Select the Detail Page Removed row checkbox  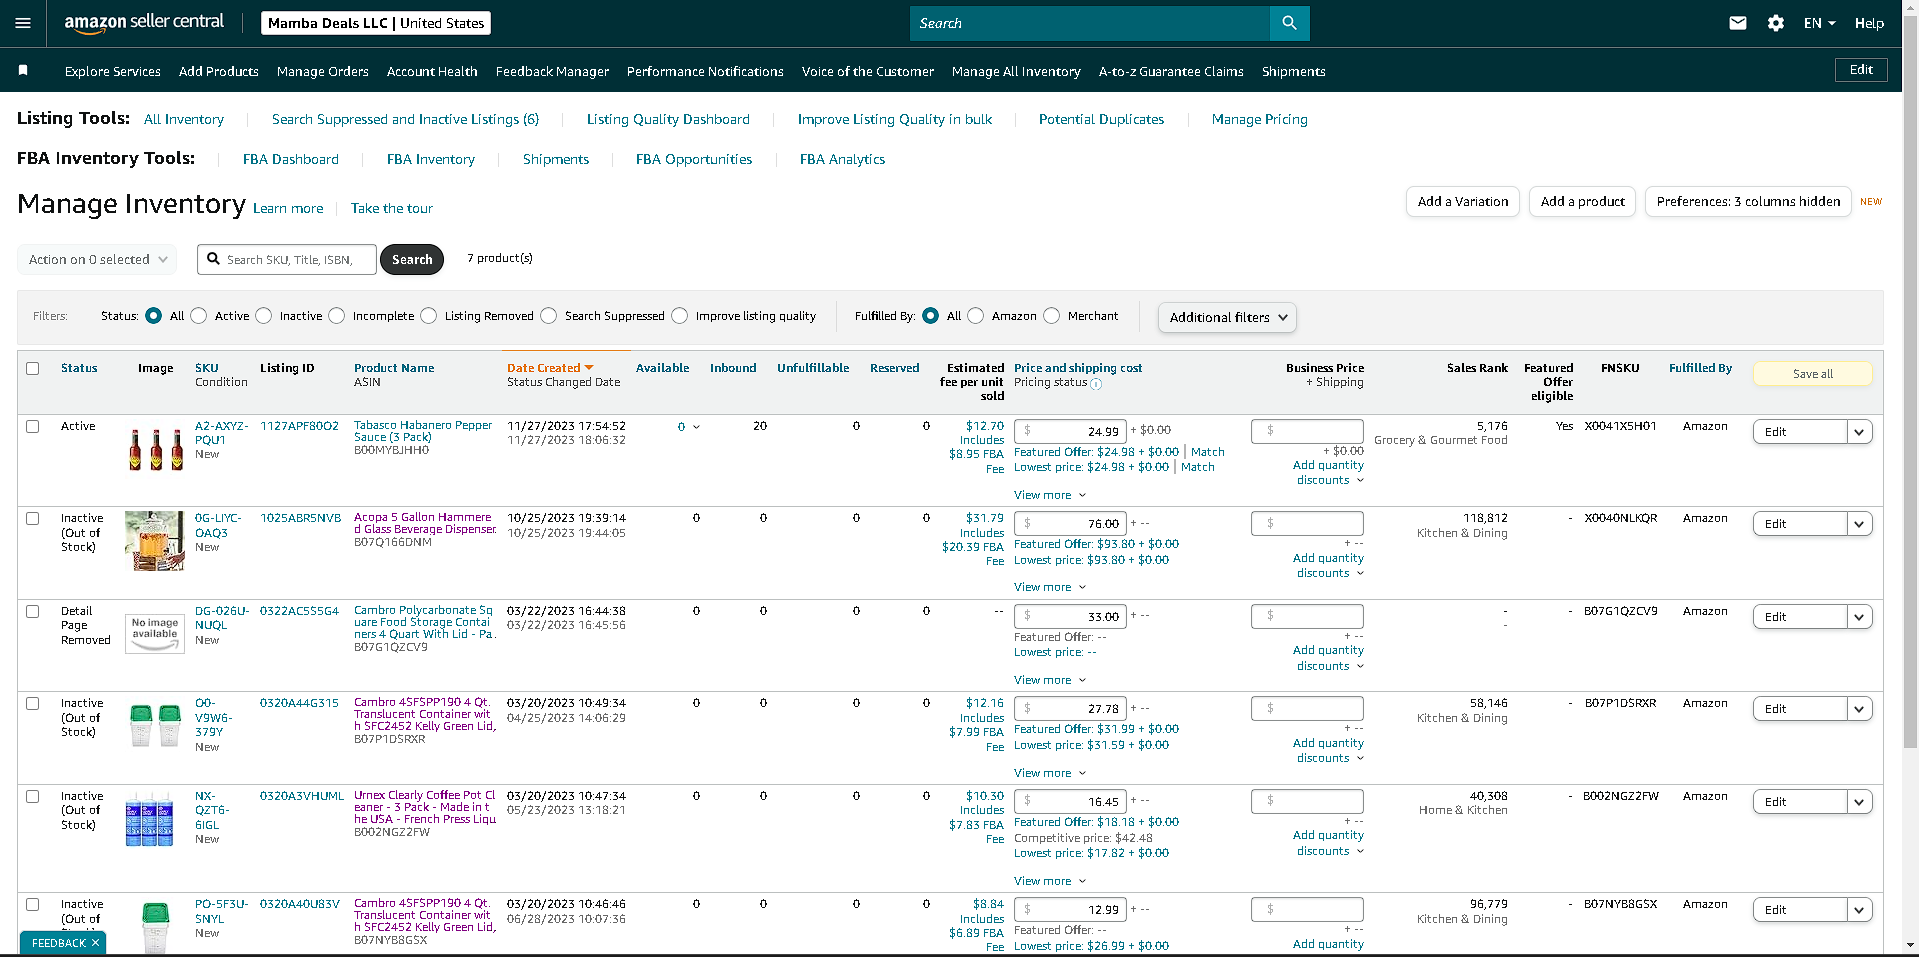[x=33, y=611]
